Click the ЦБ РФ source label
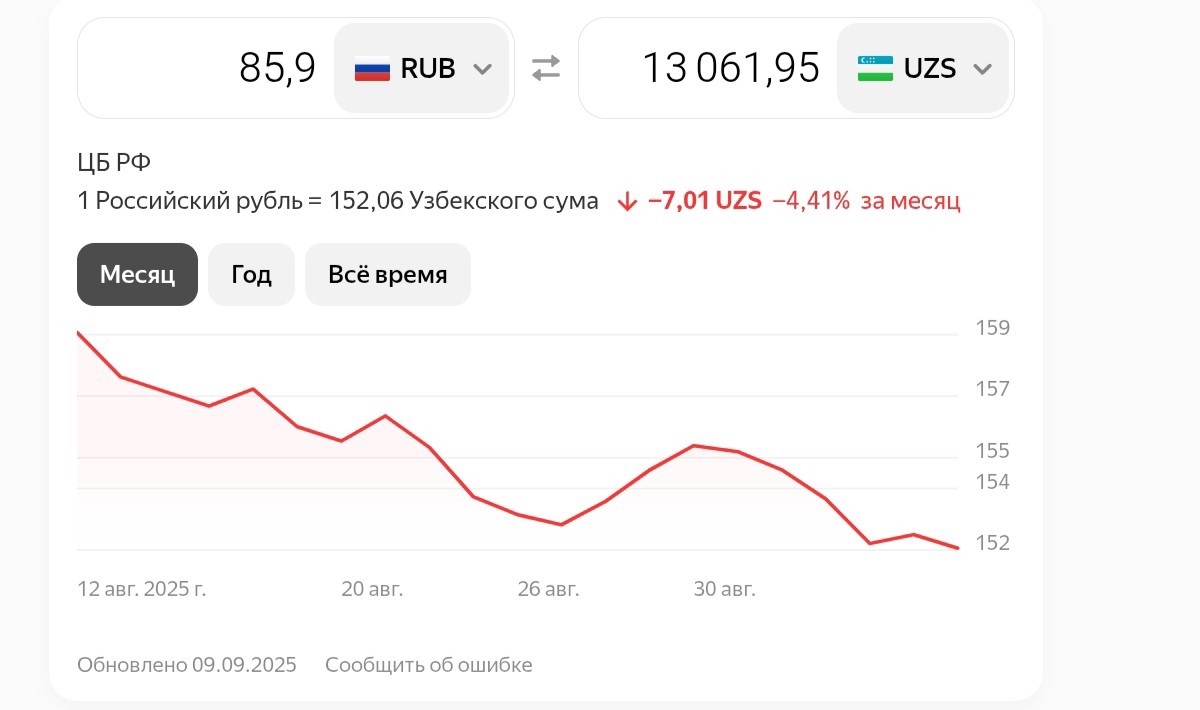The height and width of the screenshot is (710, 1200). point(114,163)
